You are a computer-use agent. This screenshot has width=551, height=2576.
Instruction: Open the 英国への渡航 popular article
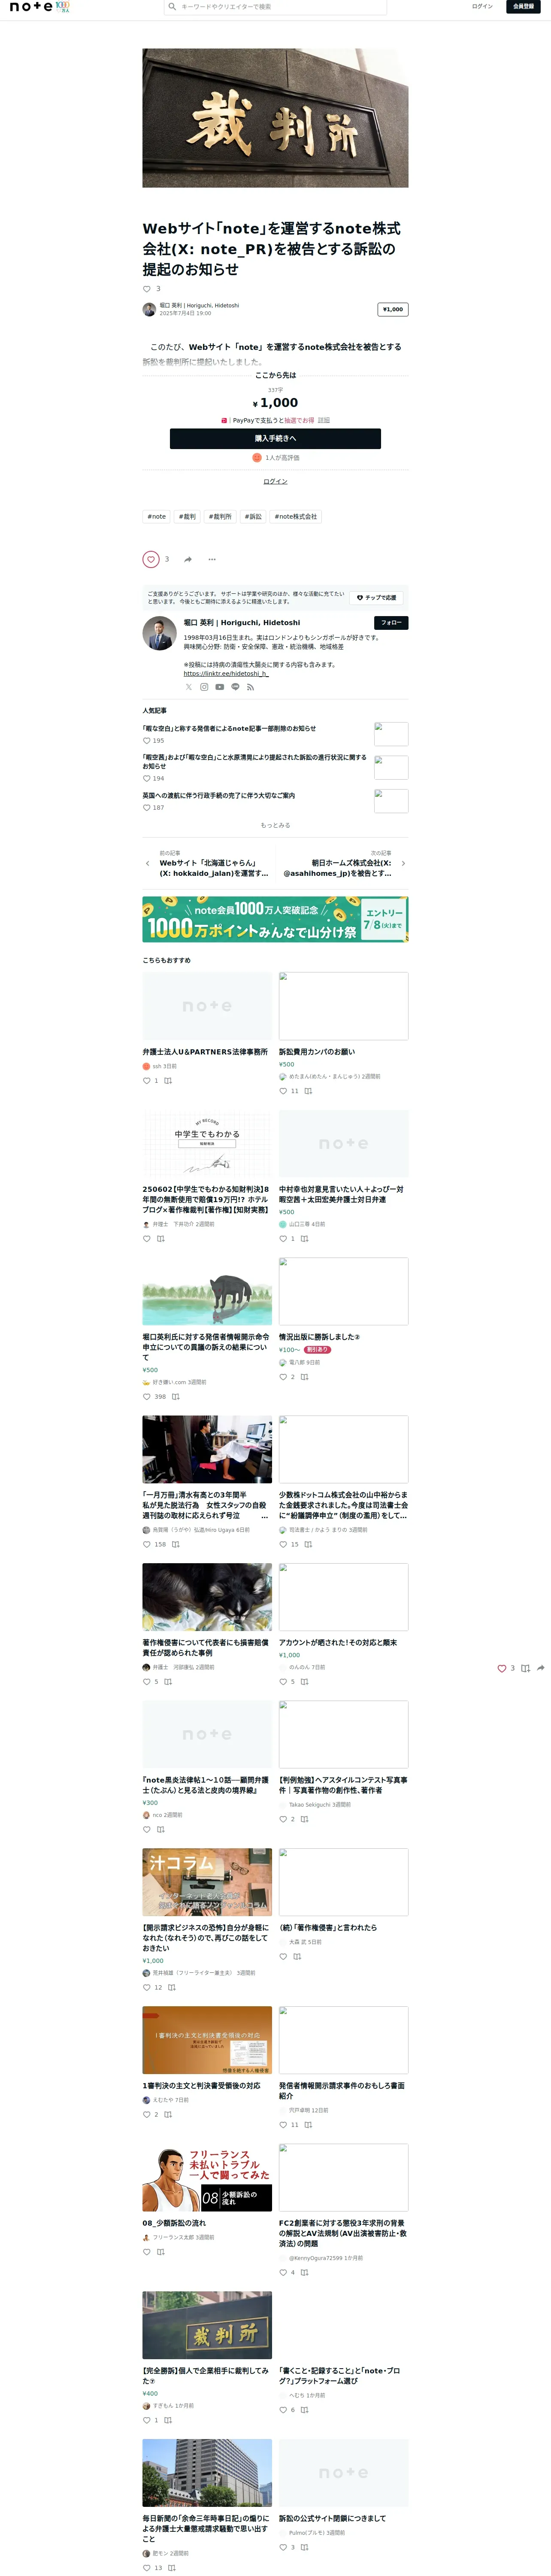[x=218, y=796]
